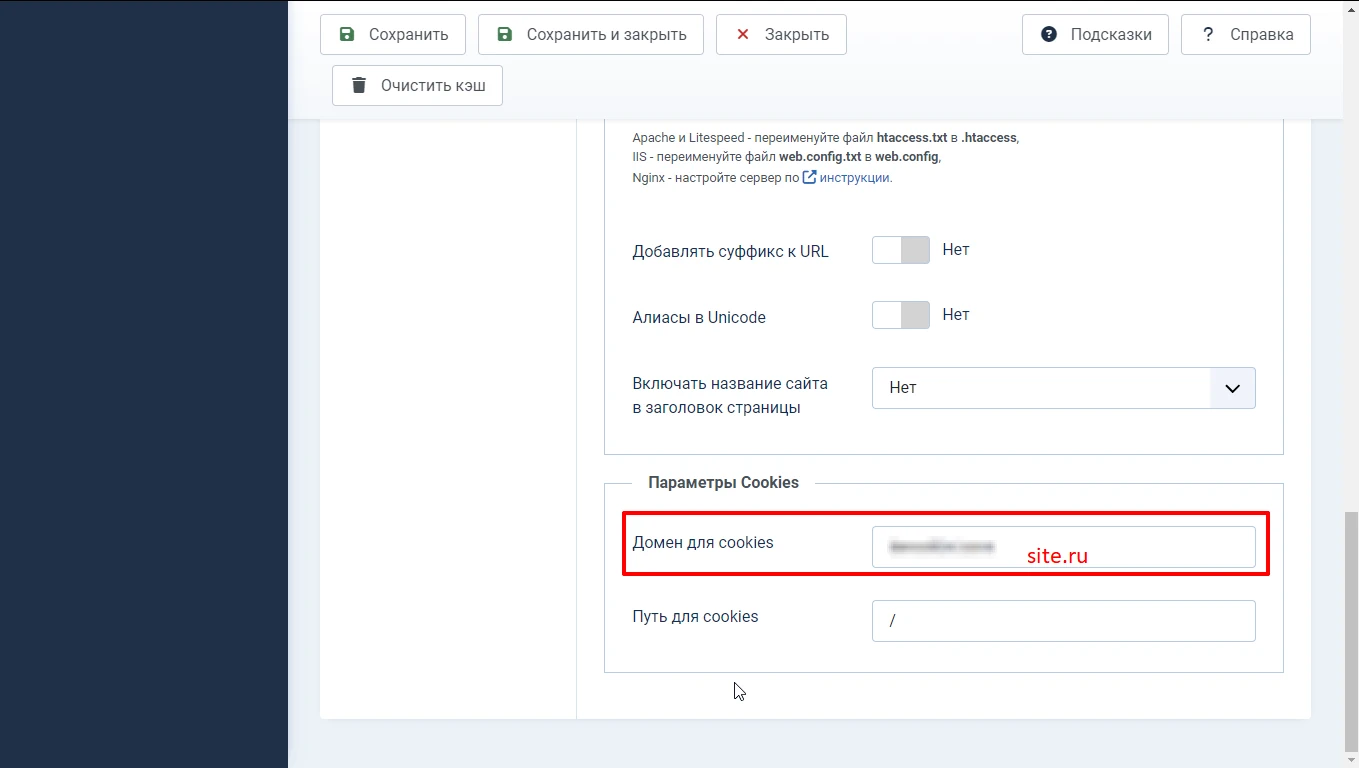
Task: Enable the Добавлять суффикс к URL toggle
Action: tap(899, 250)
